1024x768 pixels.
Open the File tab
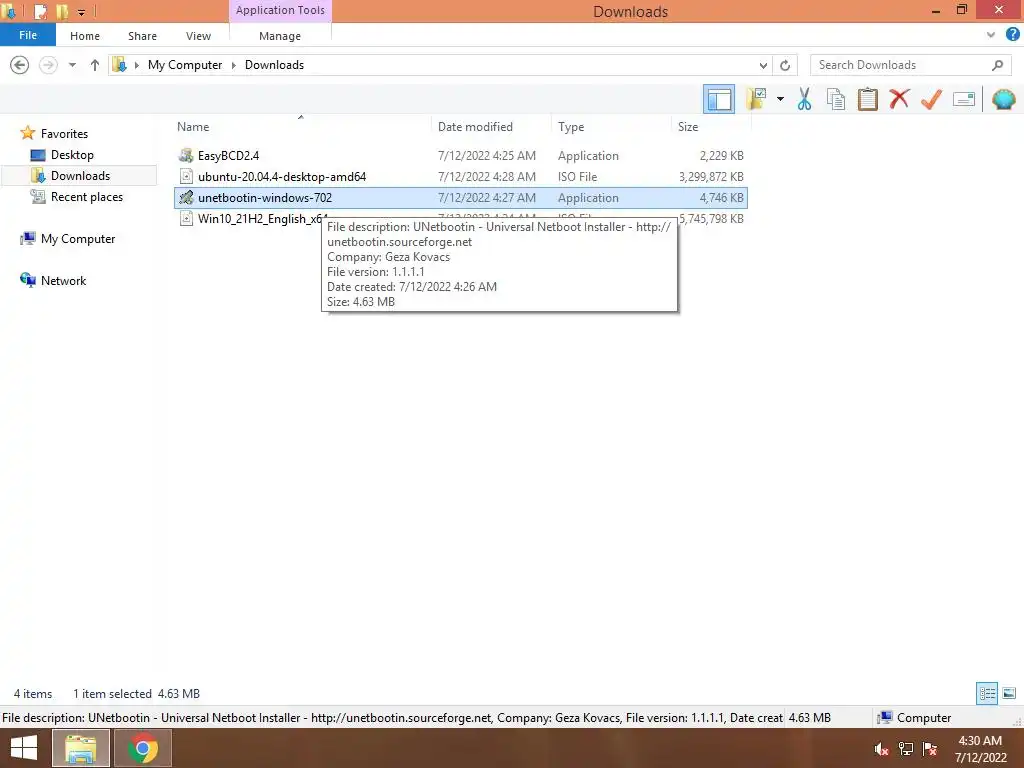(28, 35)
